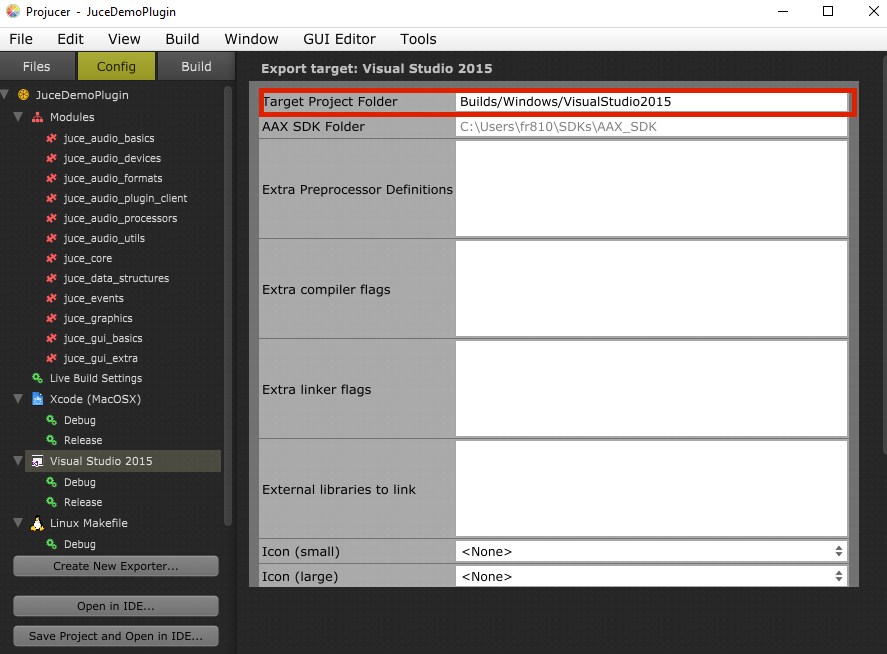Click the juce_audio_devices module icon

click(x=51, y=158)
